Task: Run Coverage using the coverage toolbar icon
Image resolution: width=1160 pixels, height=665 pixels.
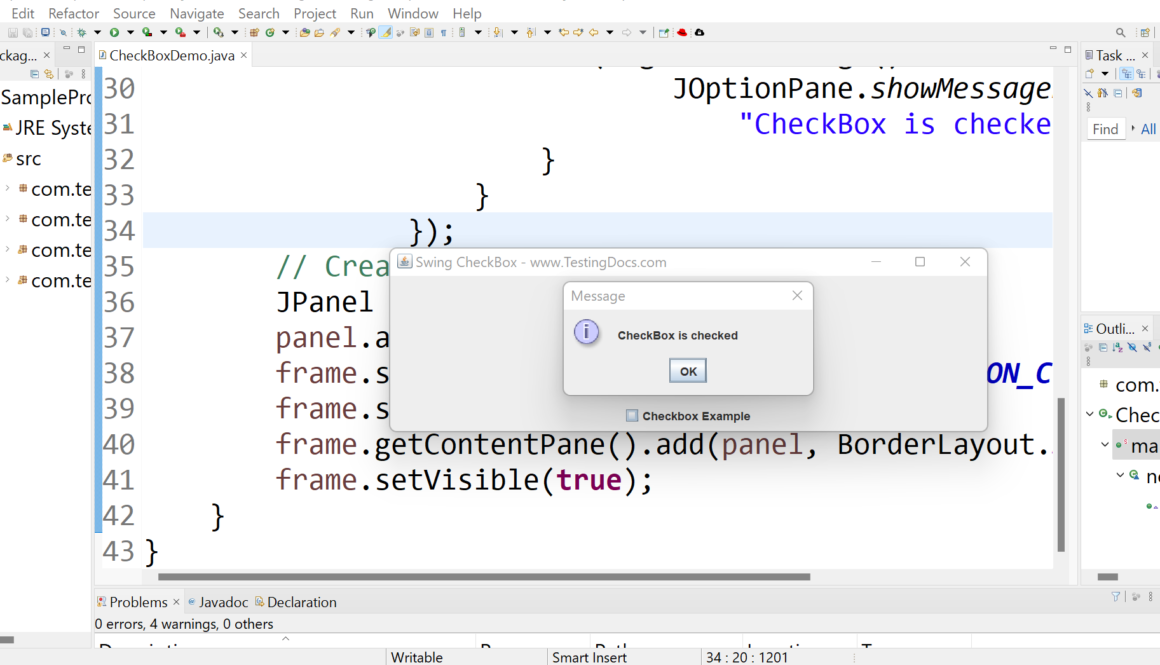Action: click(x=145, y=32)
